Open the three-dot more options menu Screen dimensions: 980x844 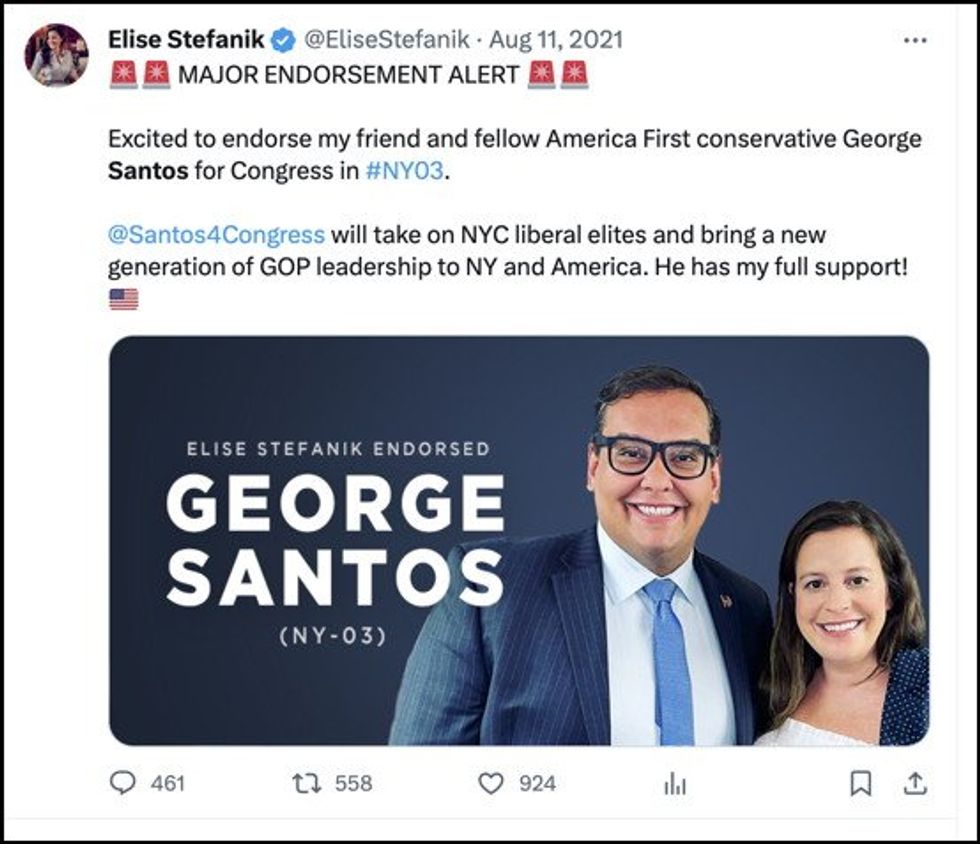click(915, 40)
